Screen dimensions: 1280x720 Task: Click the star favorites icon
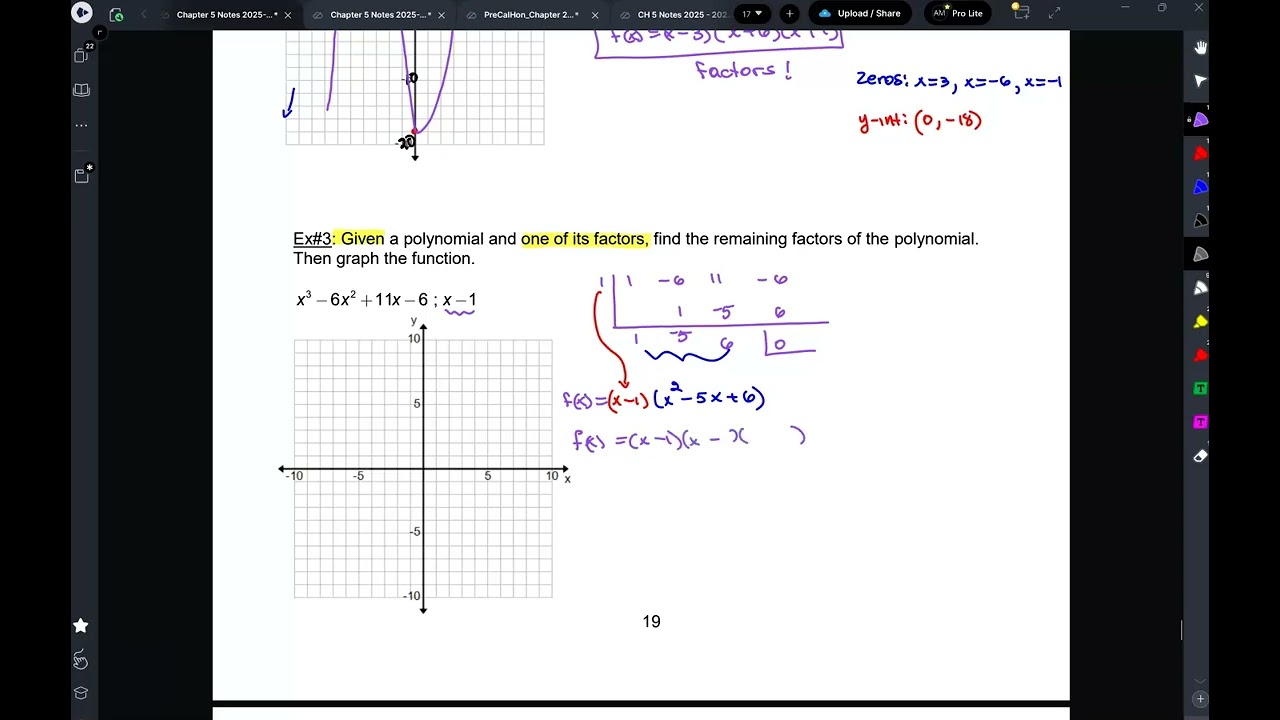click(81, 626)
